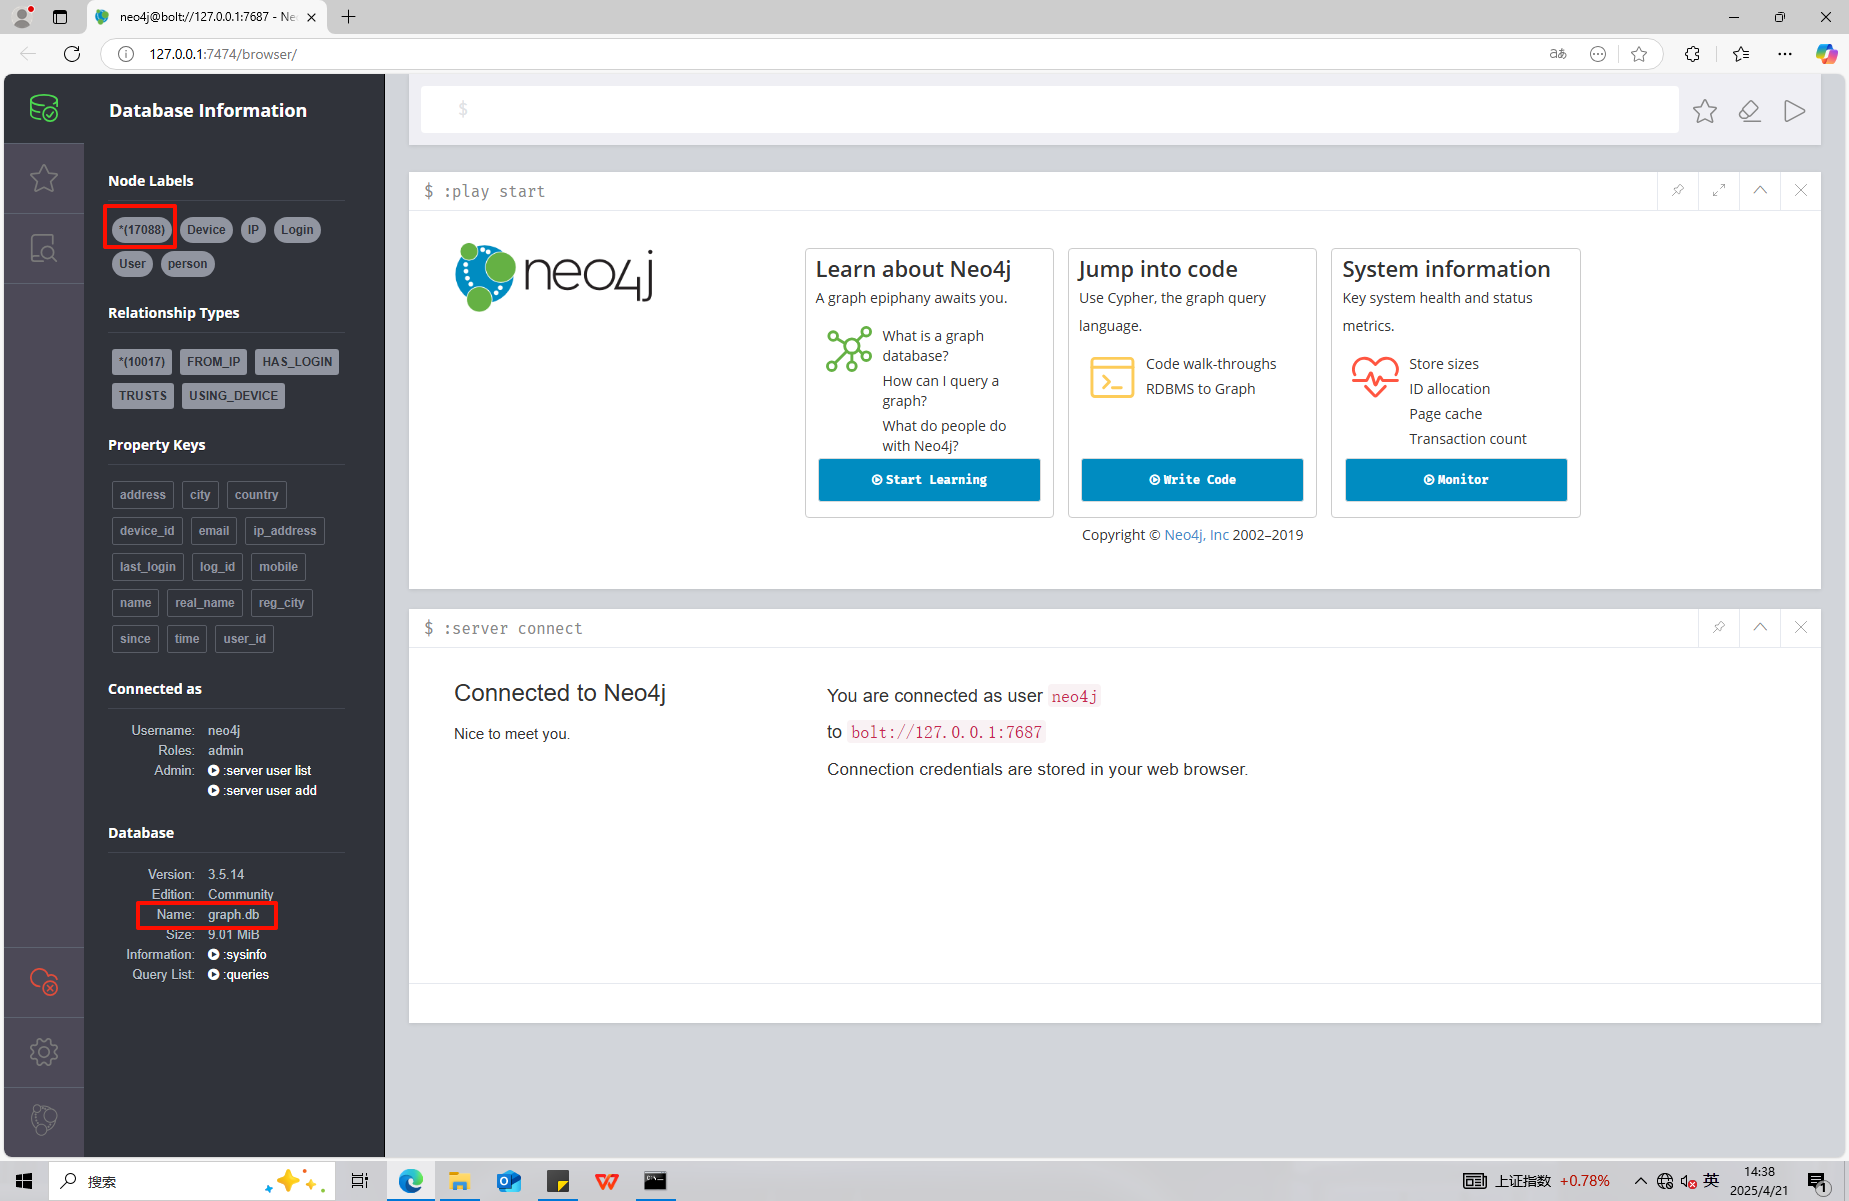This screenshot has height=1201, width=1849.
Task: Select the HAS_LOGIN relationship type
Action: click(297, 362)
